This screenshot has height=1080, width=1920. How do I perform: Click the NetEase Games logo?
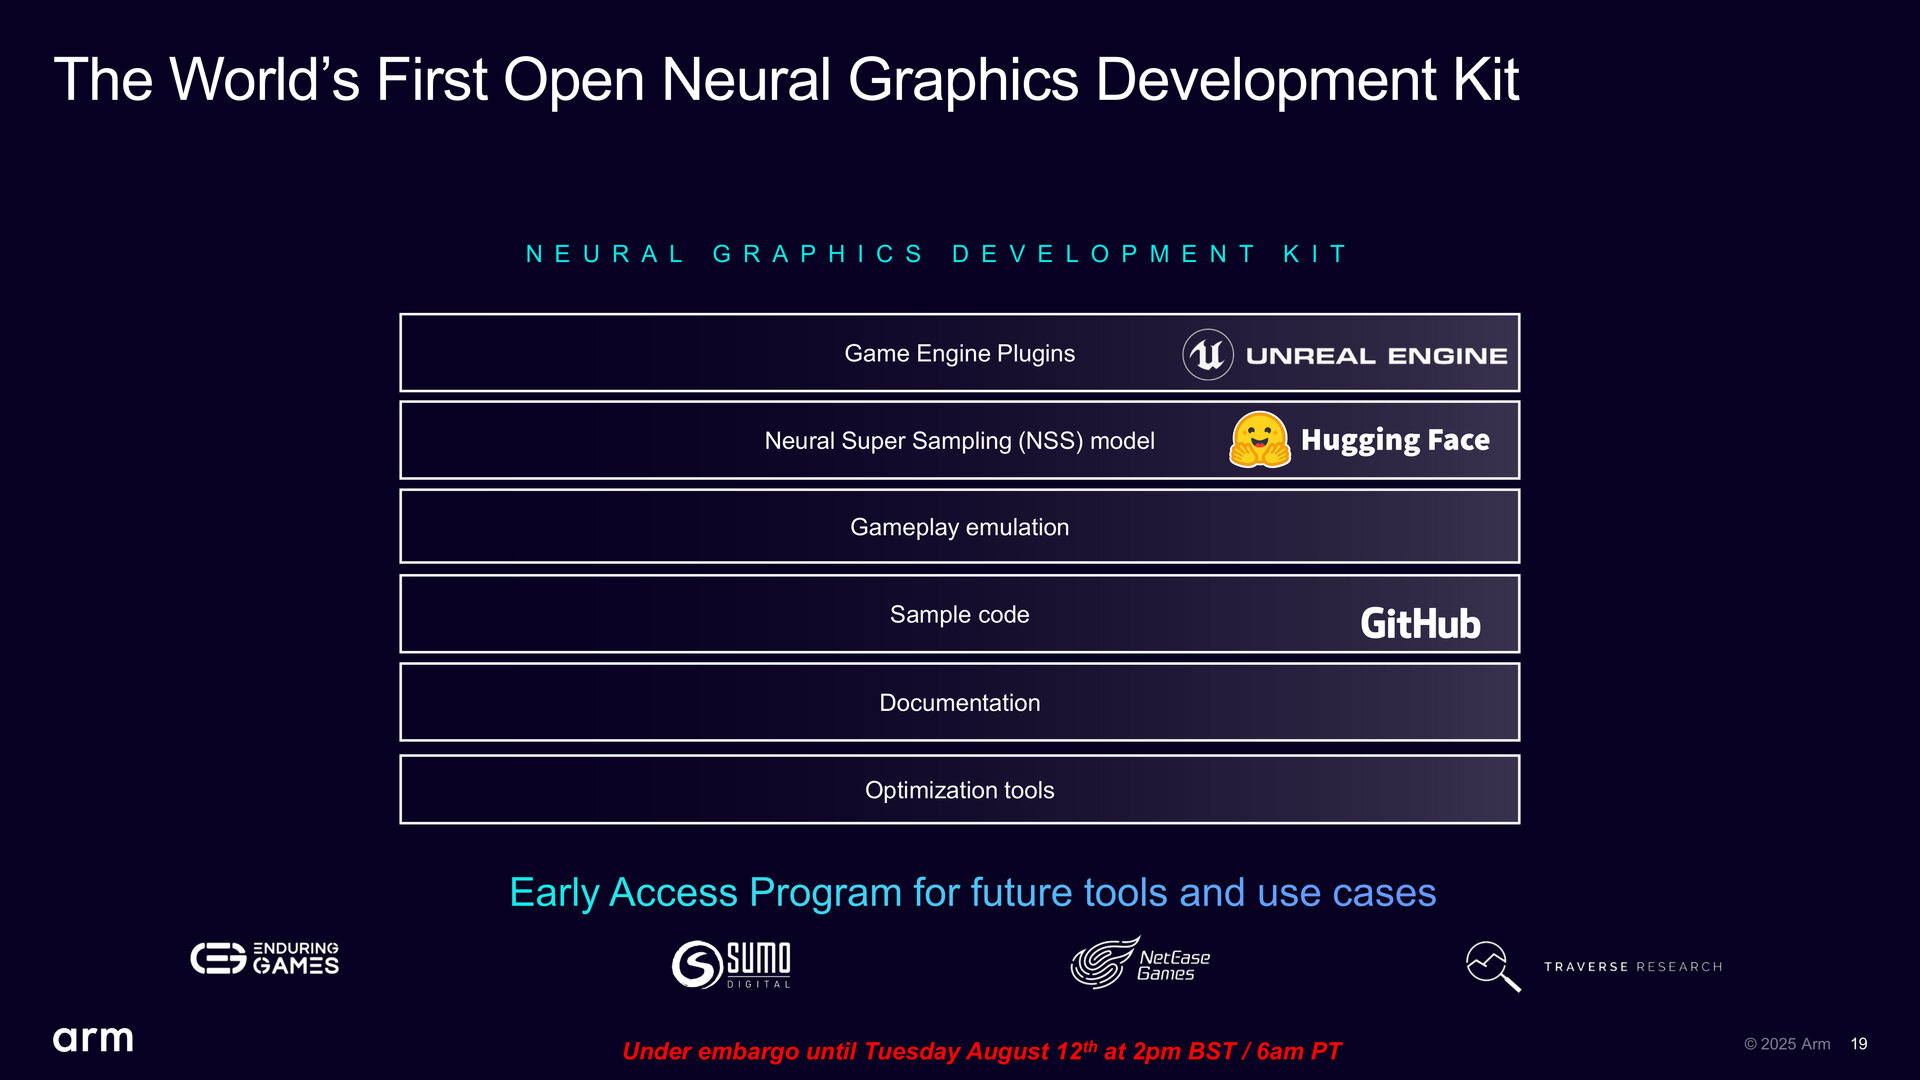click(1140, 963)
